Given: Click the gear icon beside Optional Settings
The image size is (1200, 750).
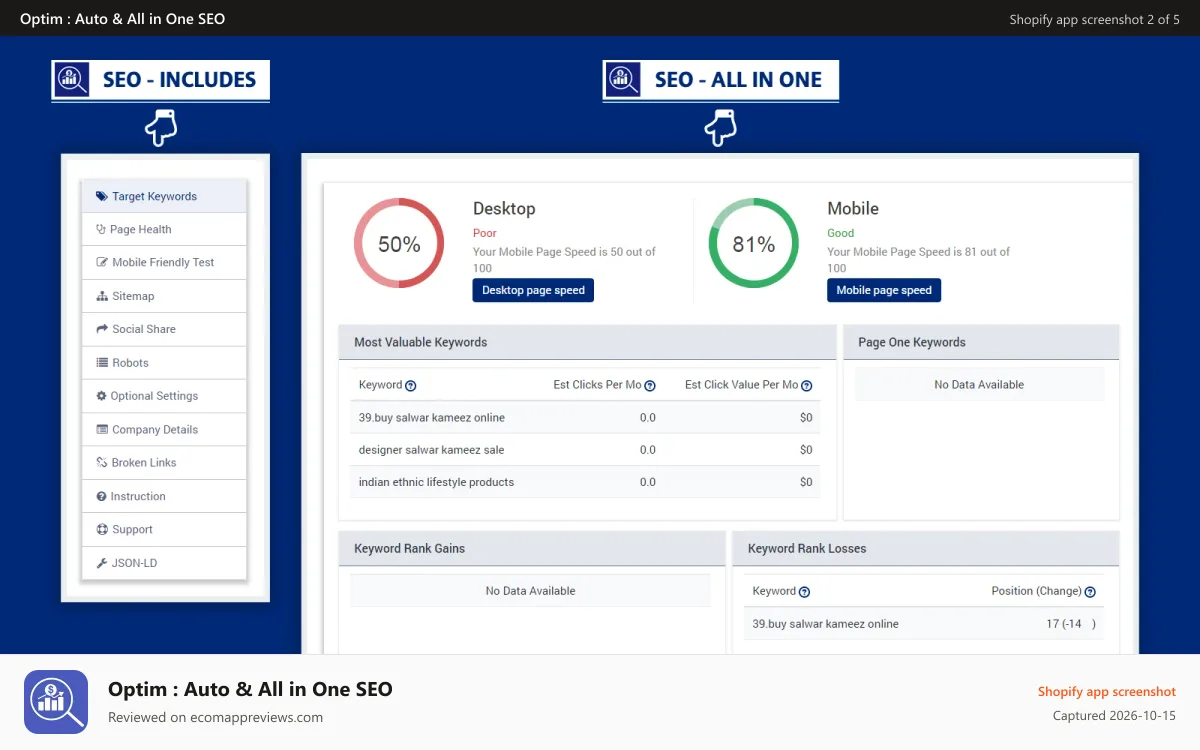Looking at the screenshot, I should coord(101,396).
